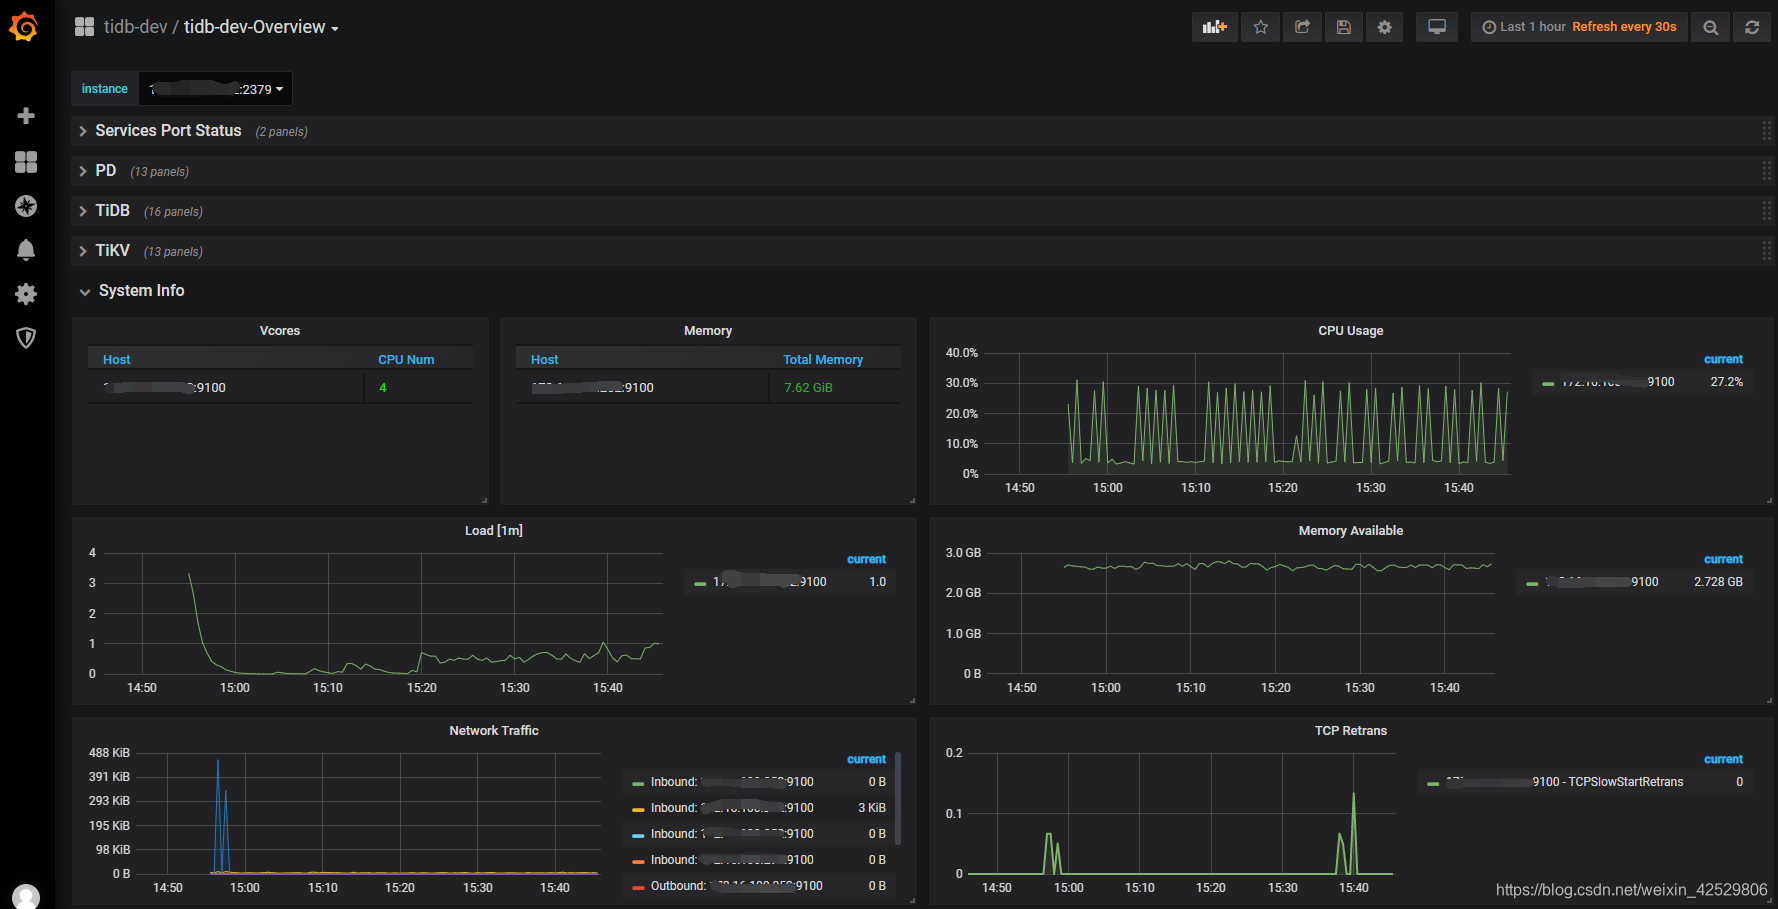Click the CPU Num value 4
The image size is (1778, 909).
[x=383, y=388]
